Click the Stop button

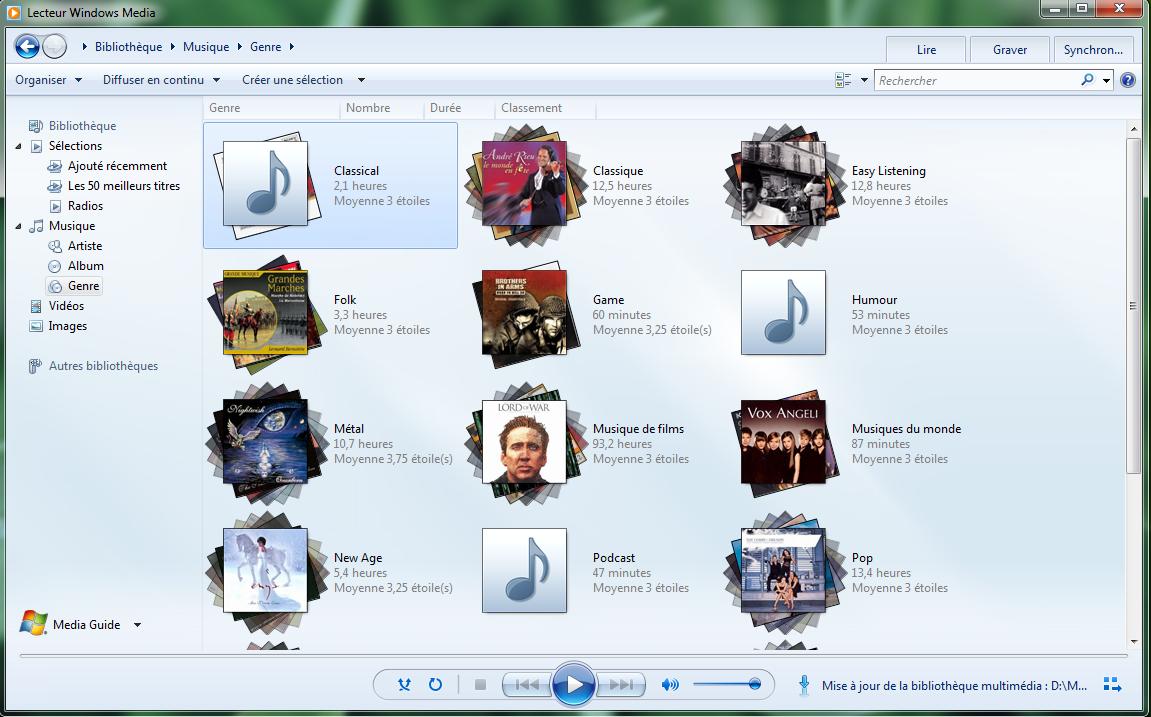(x=480, y=685)
